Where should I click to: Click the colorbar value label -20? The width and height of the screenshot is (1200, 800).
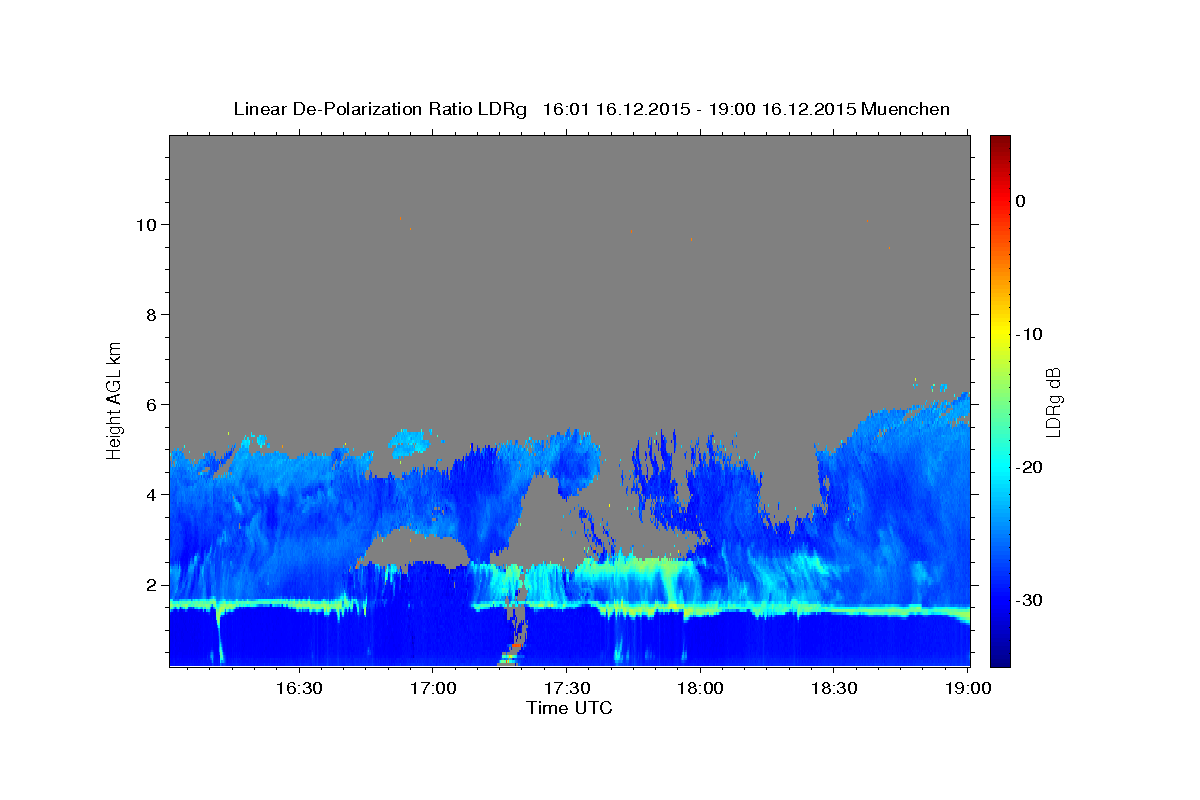pyautogui.click(x=1029, y=467)
